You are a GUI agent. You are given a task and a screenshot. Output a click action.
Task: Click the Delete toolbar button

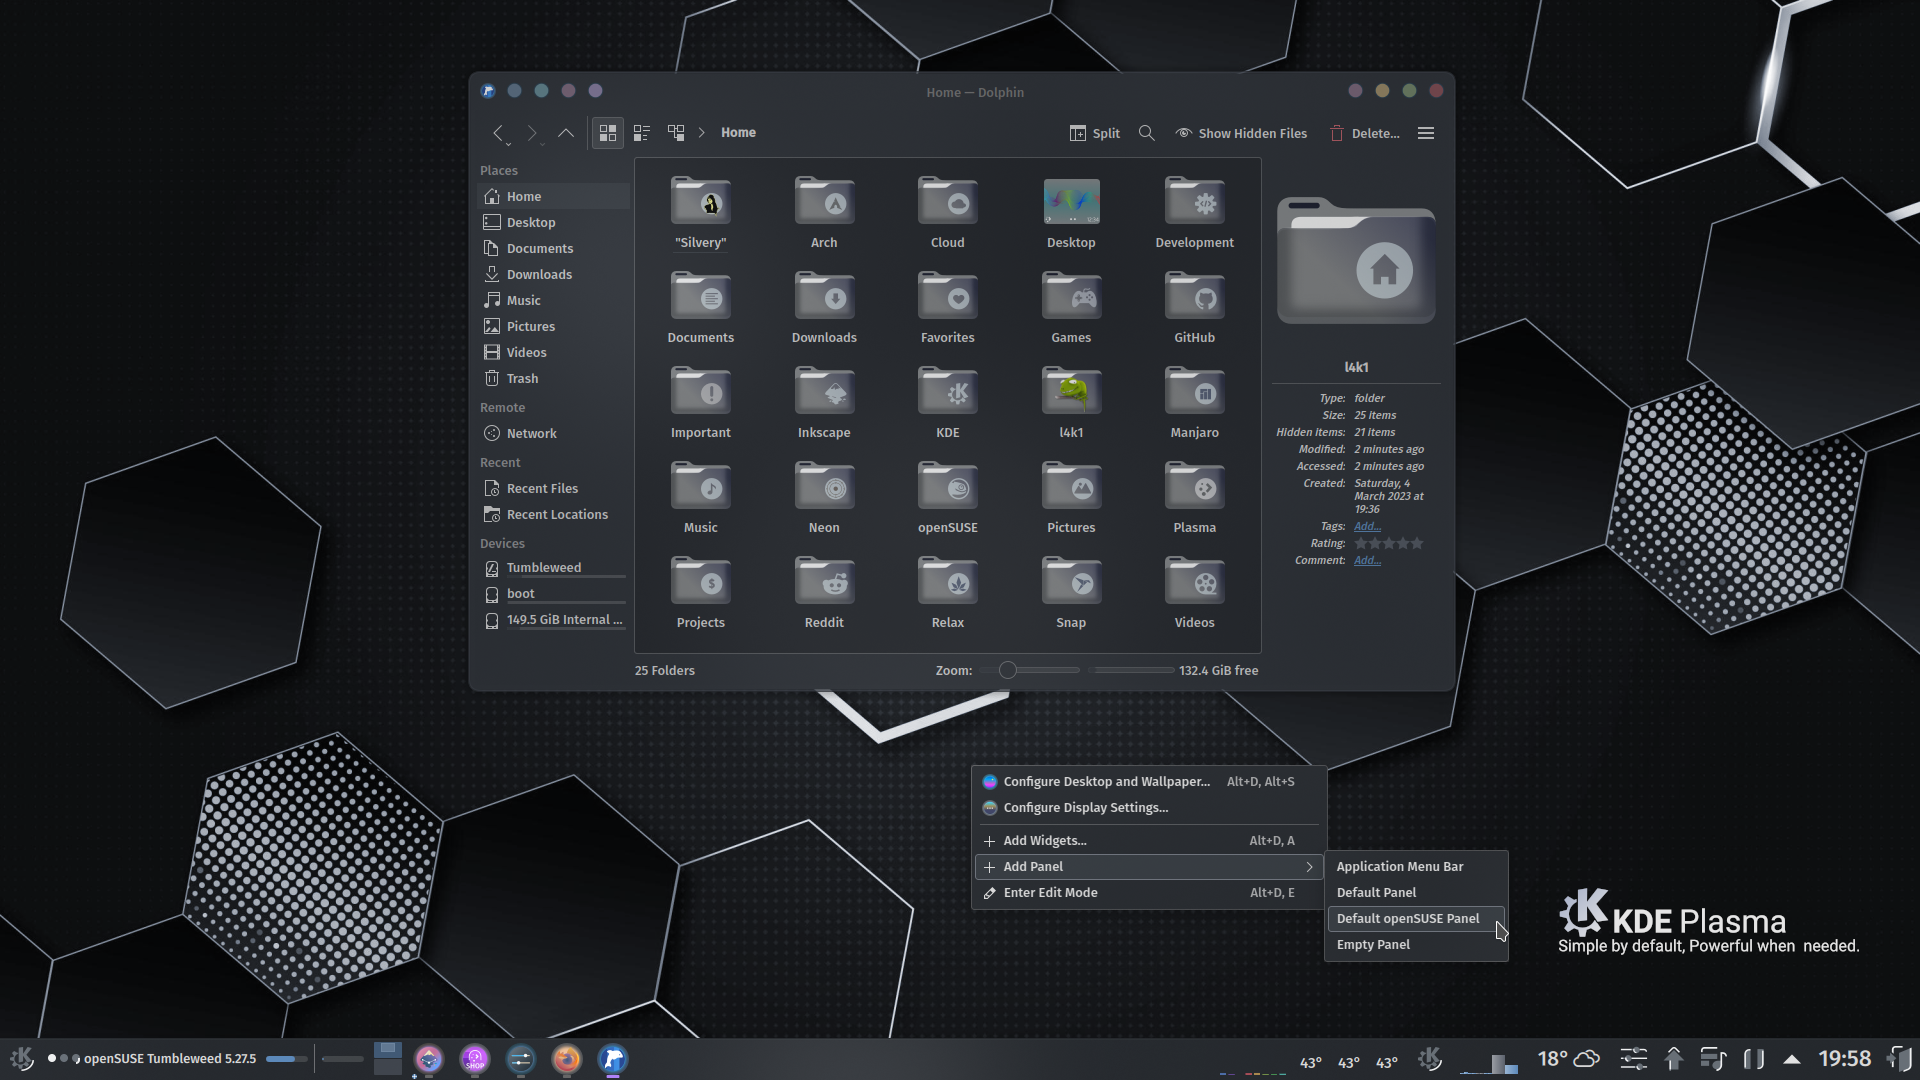coord(1365,133)
